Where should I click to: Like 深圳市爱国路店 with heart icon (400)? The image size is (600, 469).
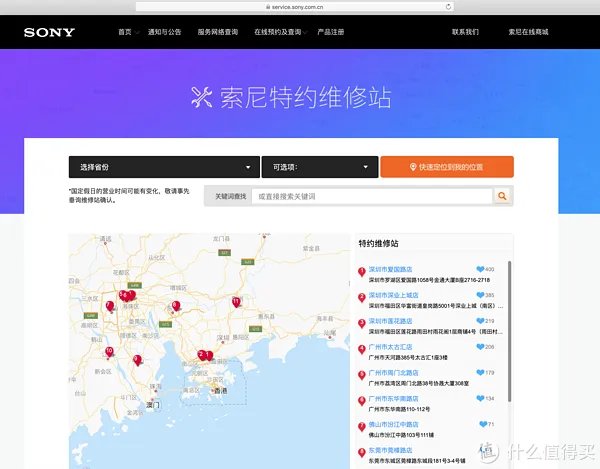[x=480, y=269]
